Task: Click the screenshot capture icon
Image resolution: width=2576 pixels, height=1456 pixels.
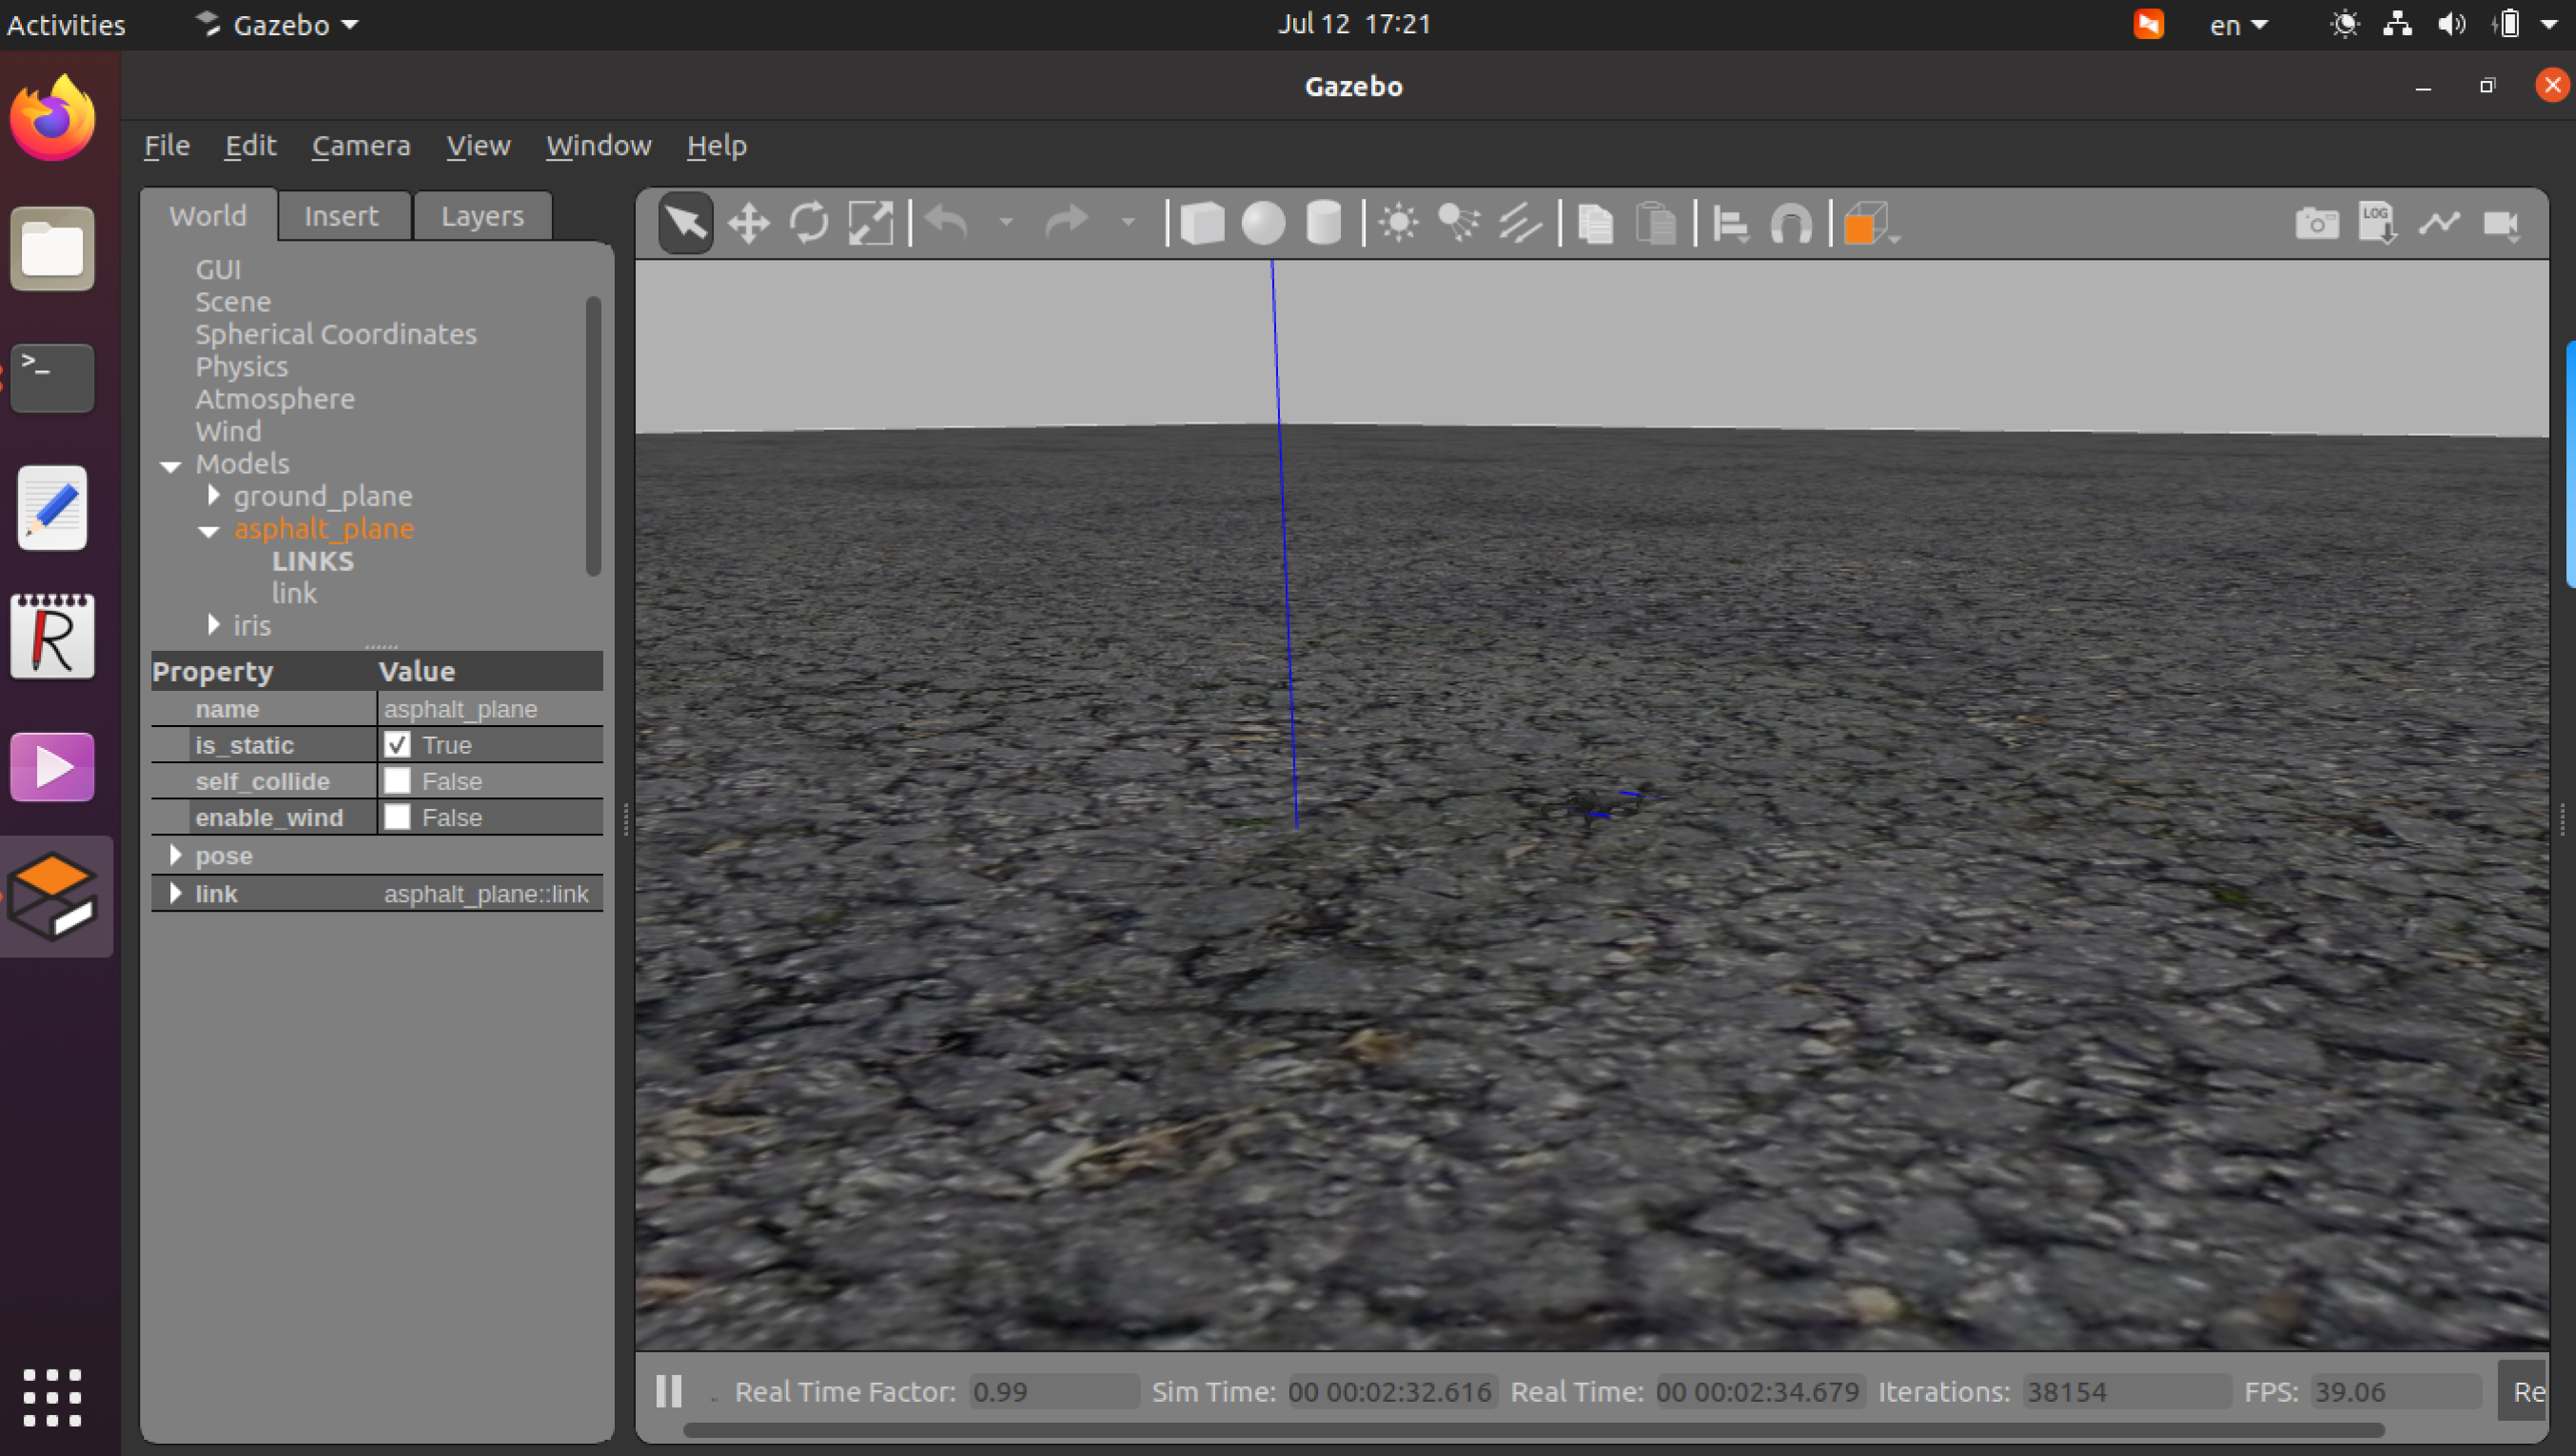Action: pyautogui.click(x=2312, y=221)
